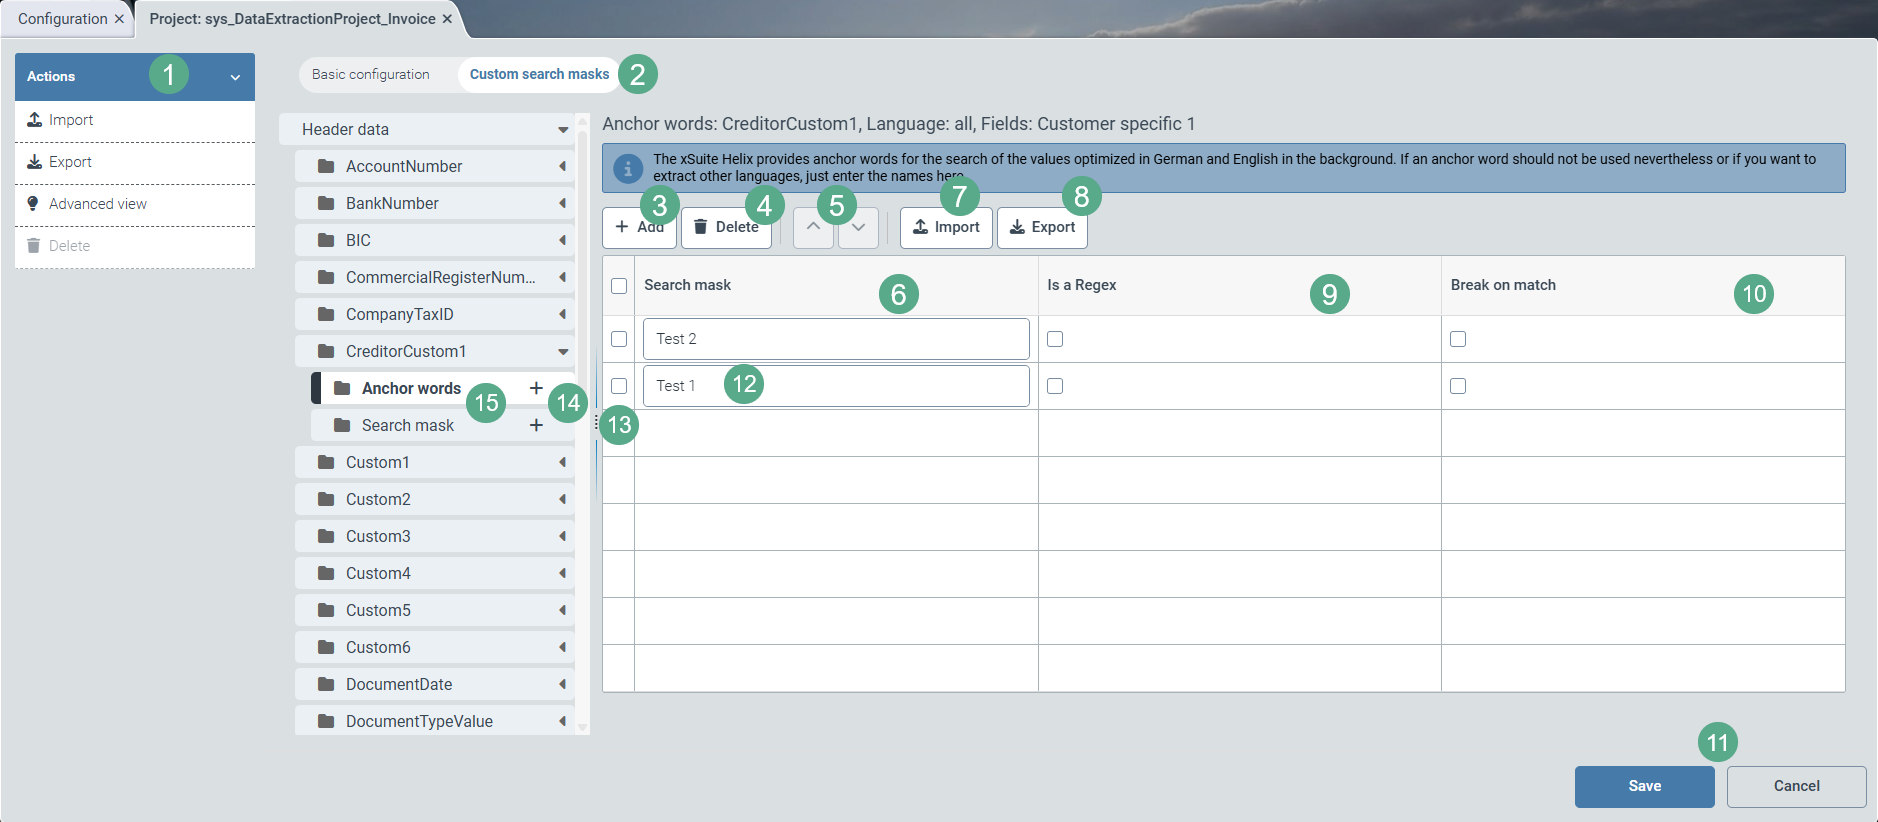Click the Save button

[x=1644, y=786]
